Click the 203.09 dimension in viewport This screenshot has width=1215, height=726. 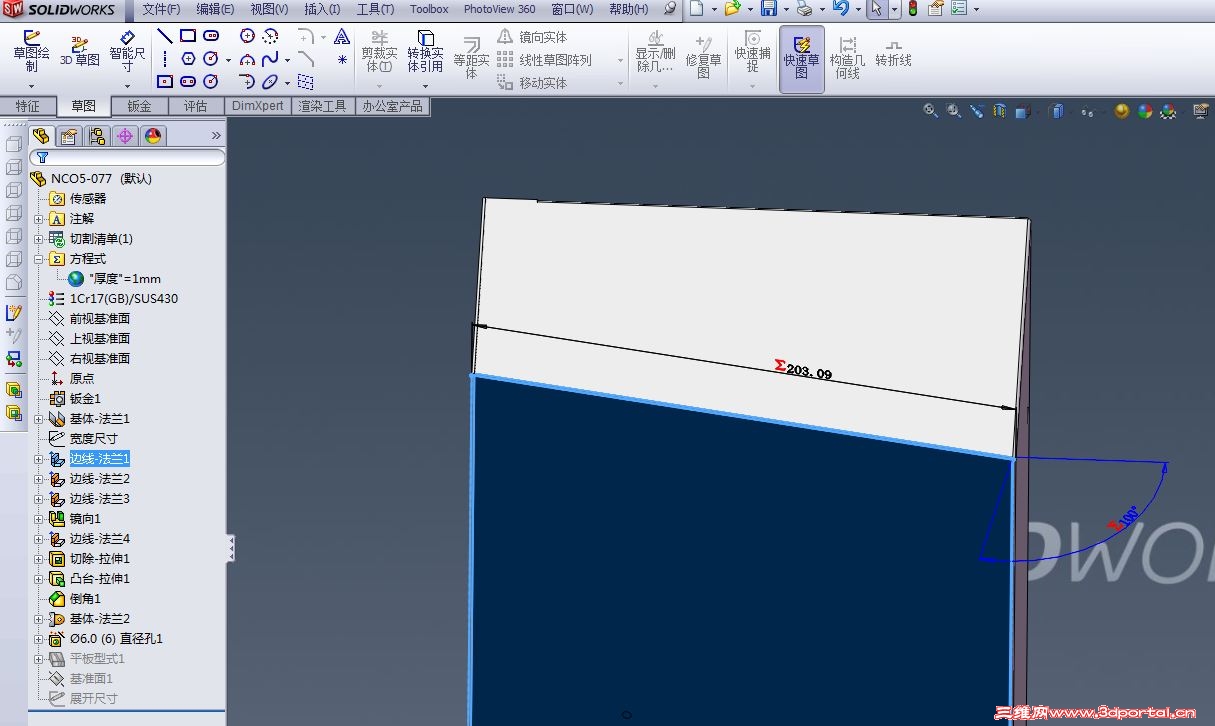tap(809, 372)
